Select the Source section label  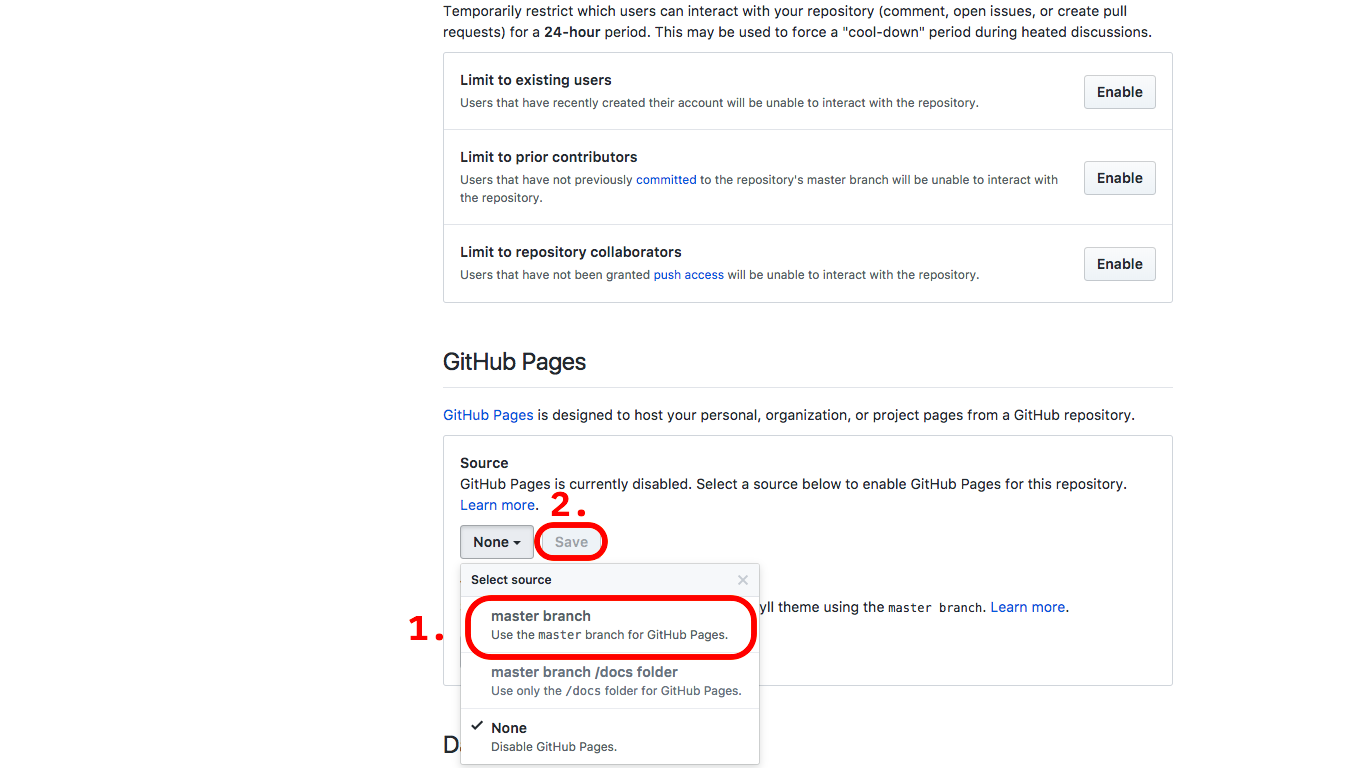click(x=483, y=462)
